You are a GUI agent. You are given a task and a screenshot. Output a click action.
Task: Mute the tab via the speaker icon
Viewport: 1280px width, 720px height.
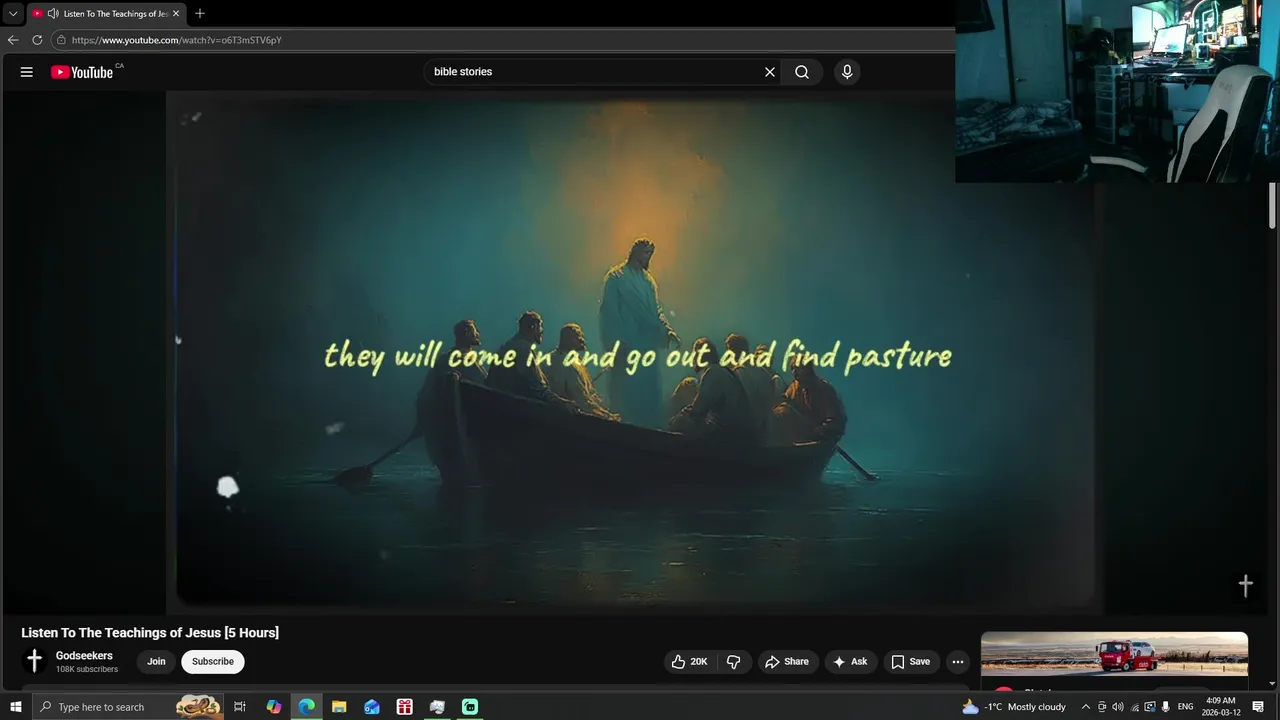point(52,14)
